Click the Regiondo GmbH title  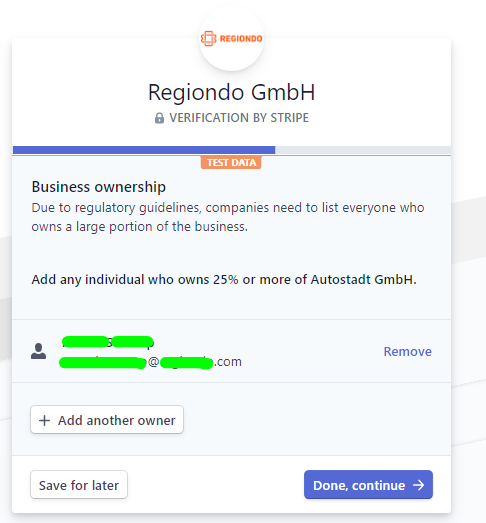231,92
